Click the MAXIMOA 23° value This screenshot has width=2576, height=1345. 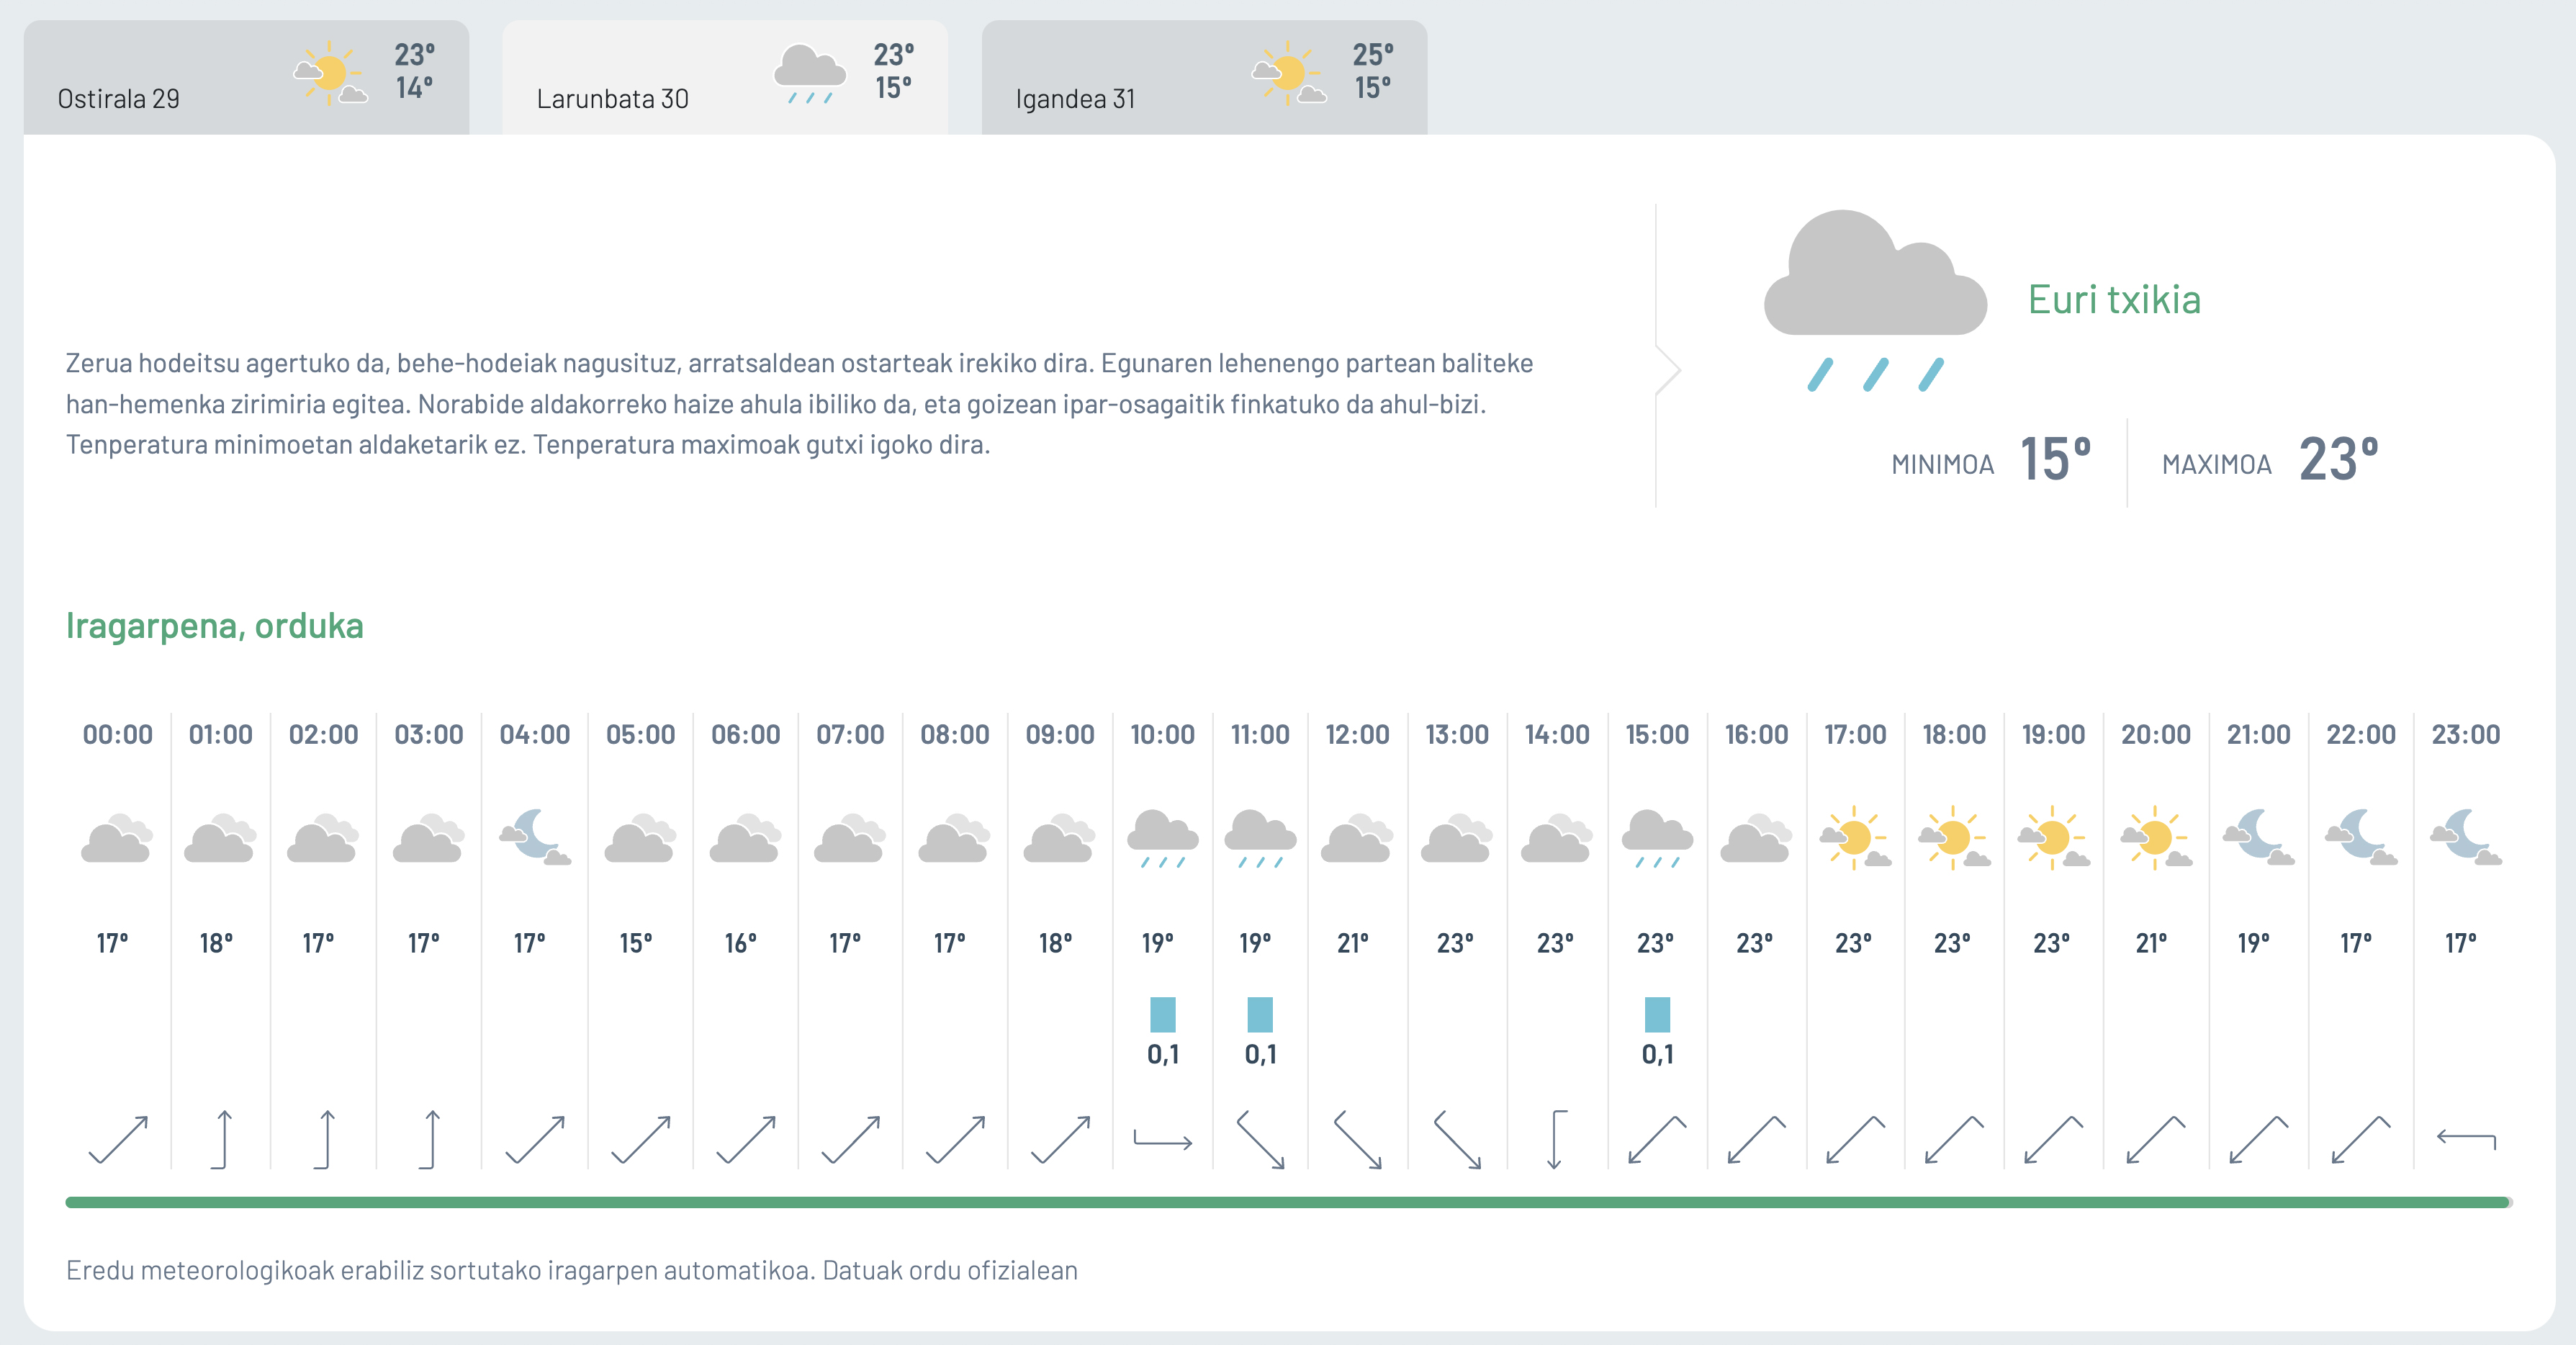[x=2338, y=460]
